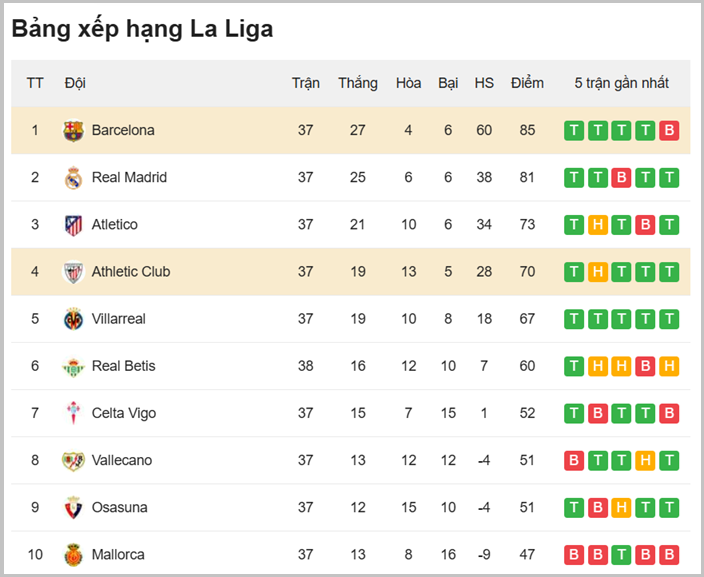Screen dimensions: 704x577
Task: Click Real Madrid's red B loss badge
Action: point(621,178)
